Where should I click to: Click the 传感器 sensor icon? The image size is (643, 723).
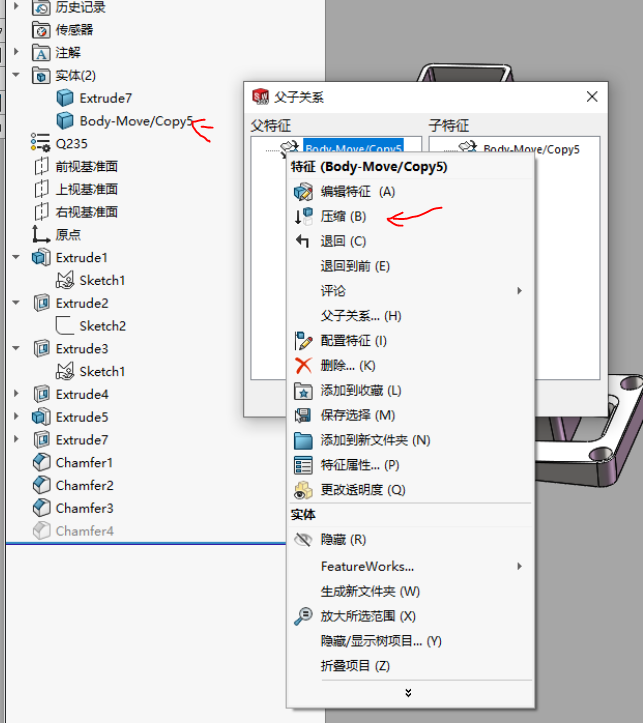(41, 30)
